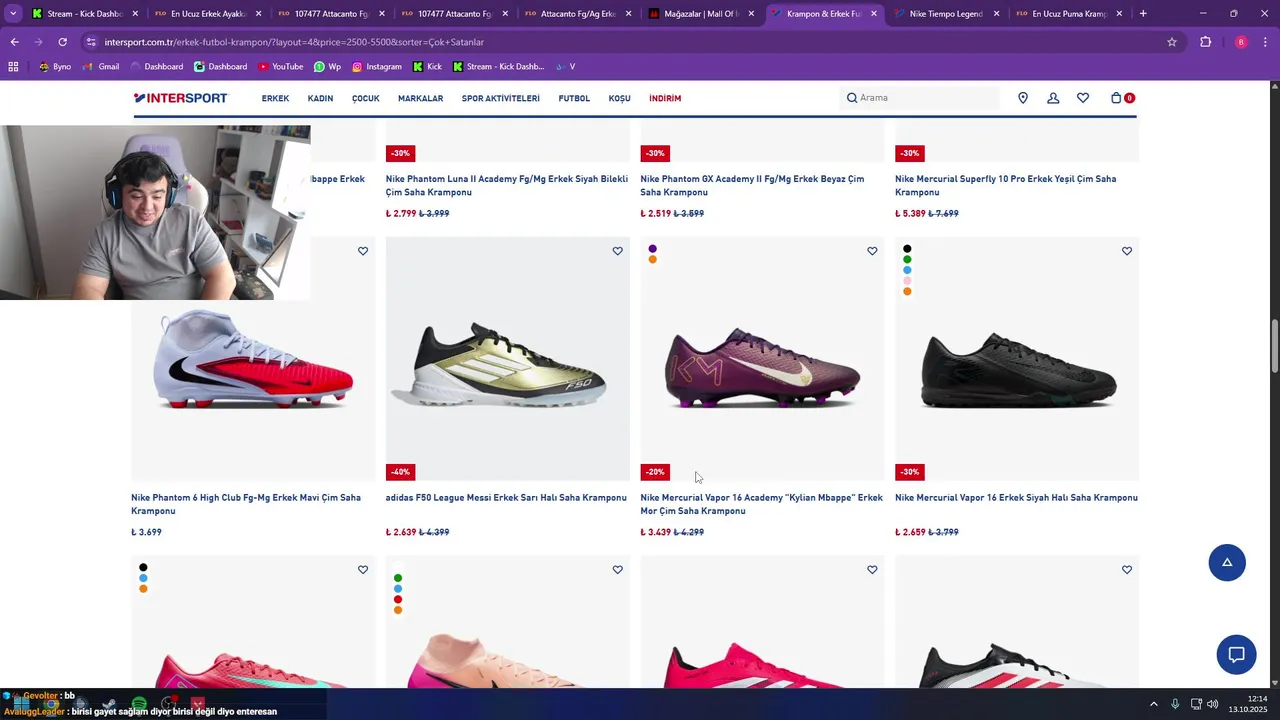Bookmark this page with the star icon
1280x720 pixels.
click(x=1172, y=42)
